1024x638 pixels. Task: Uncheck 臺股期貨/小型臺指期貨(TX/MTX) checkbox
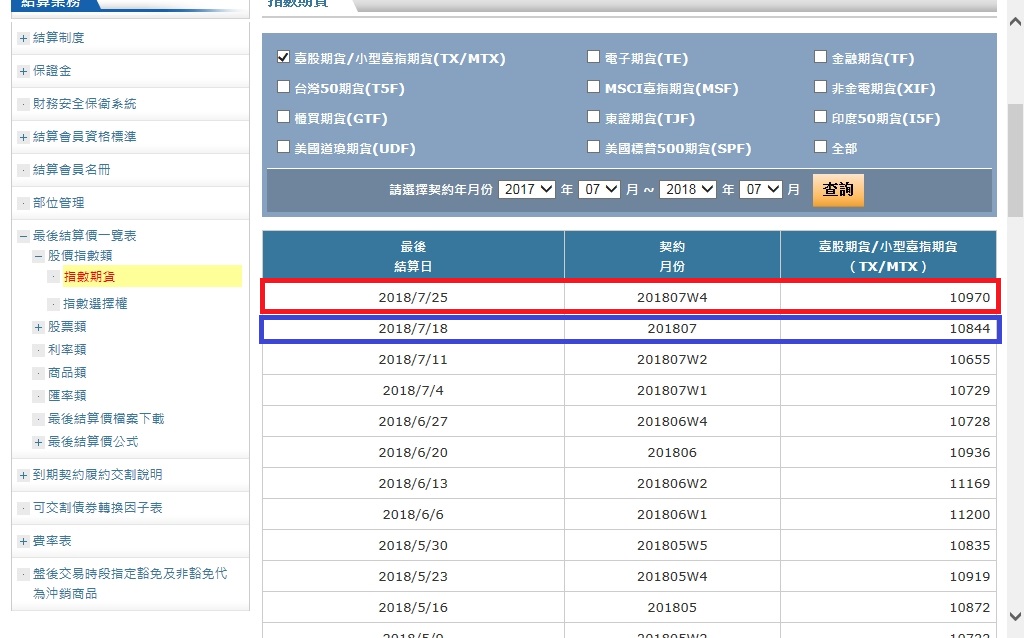283,57
